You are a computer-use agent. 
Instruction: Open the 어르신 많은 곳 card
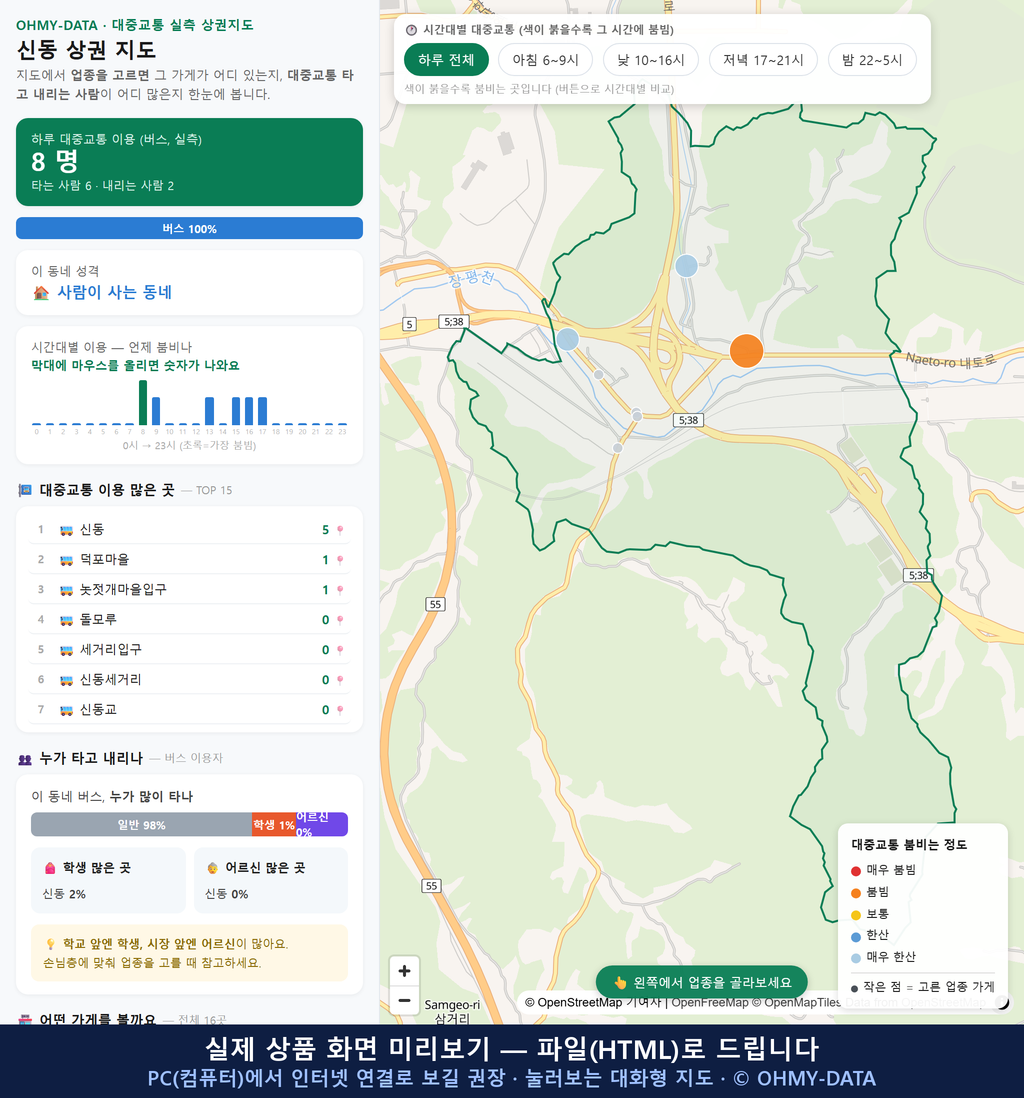click(x=271, y=880)
